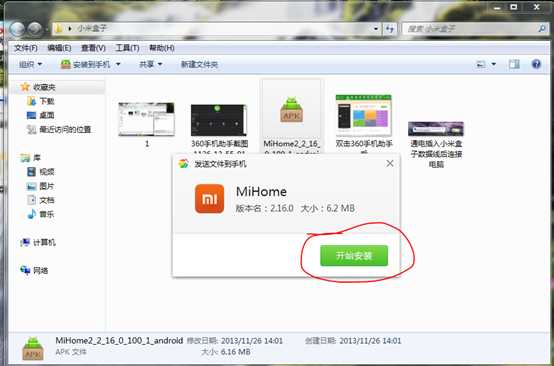This screenshot has width=554, height=366.
Task: Click the search 小米盒子 input field
Action: [x=471, y=29]
